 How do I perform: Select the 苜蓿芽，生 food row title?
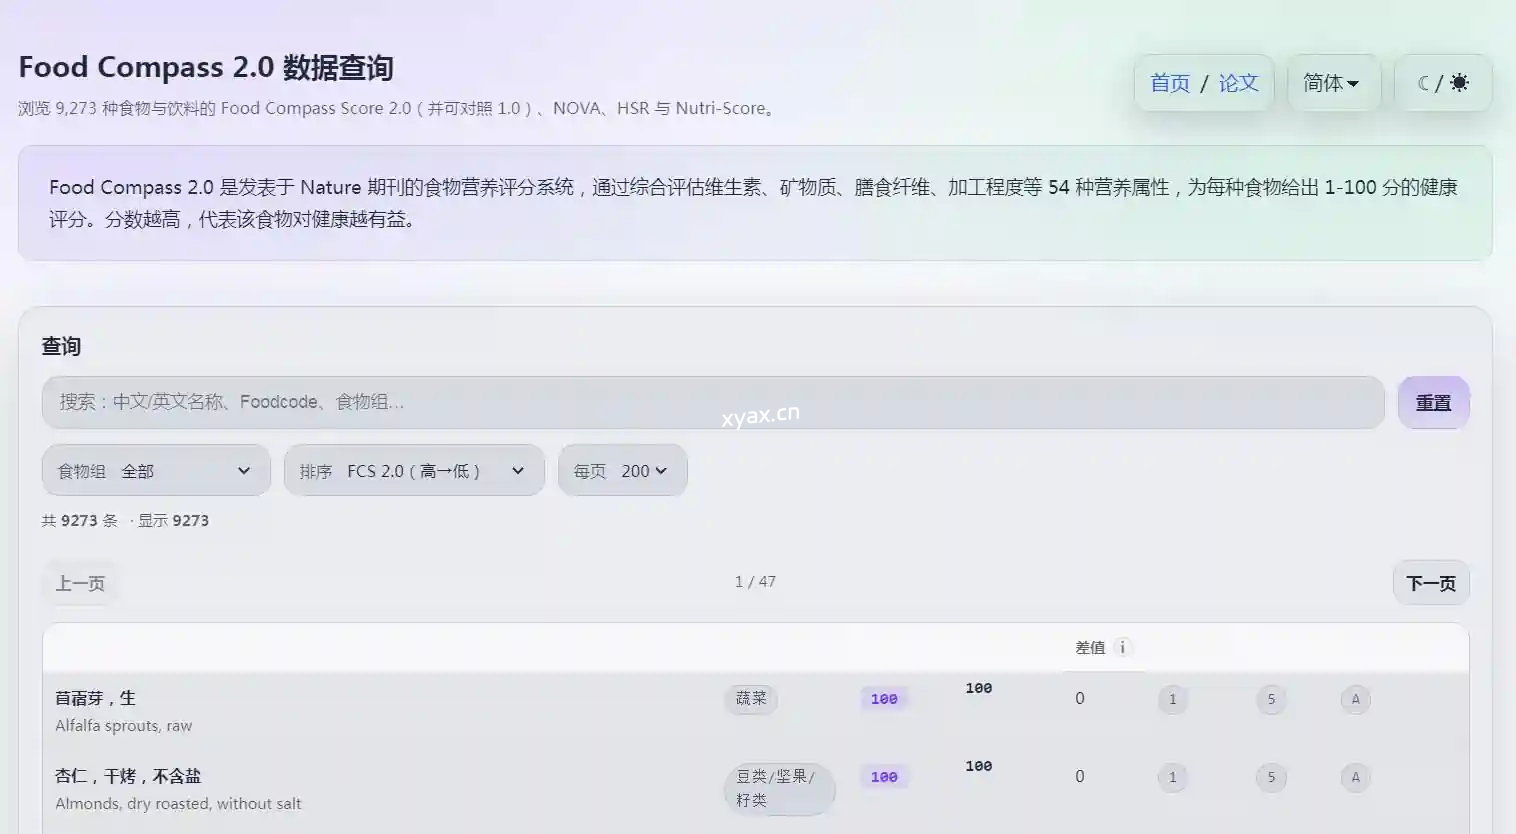click(96, 698)
